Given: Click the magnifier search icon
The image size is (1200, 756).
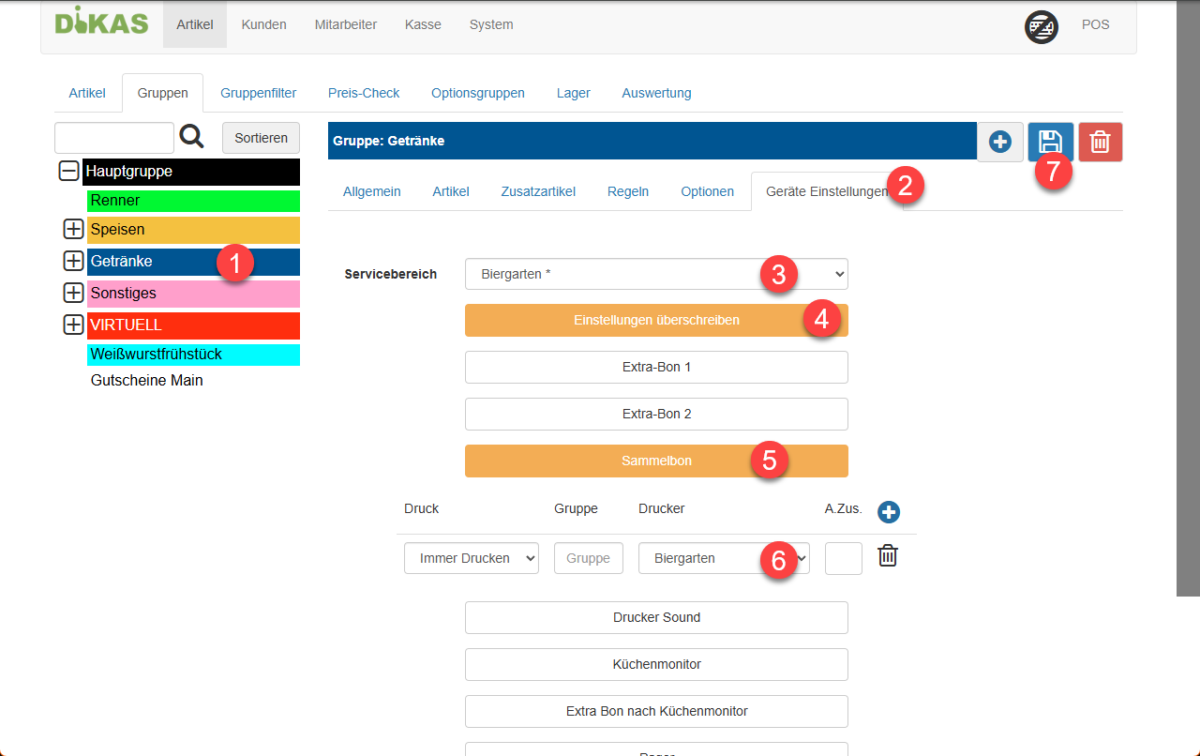Looking at the screenshot, I should (x=192, y=138).
